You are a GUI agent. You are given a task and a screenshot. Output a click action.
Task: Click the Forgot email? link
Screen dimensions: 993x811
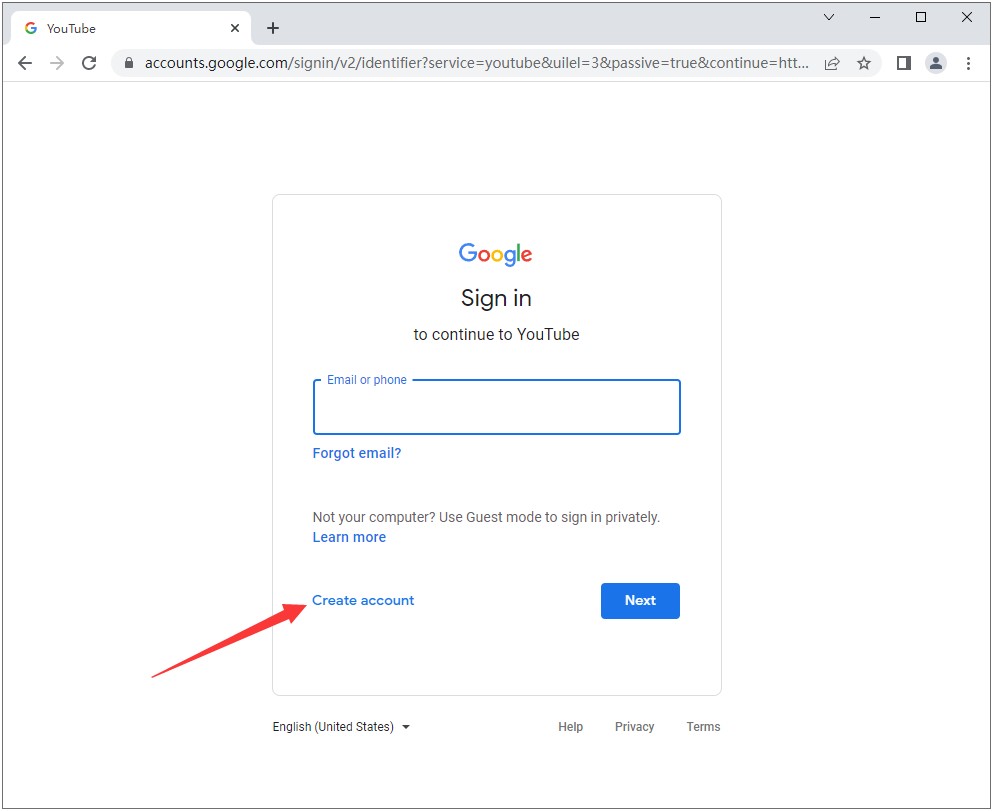[x=357, y=453]
